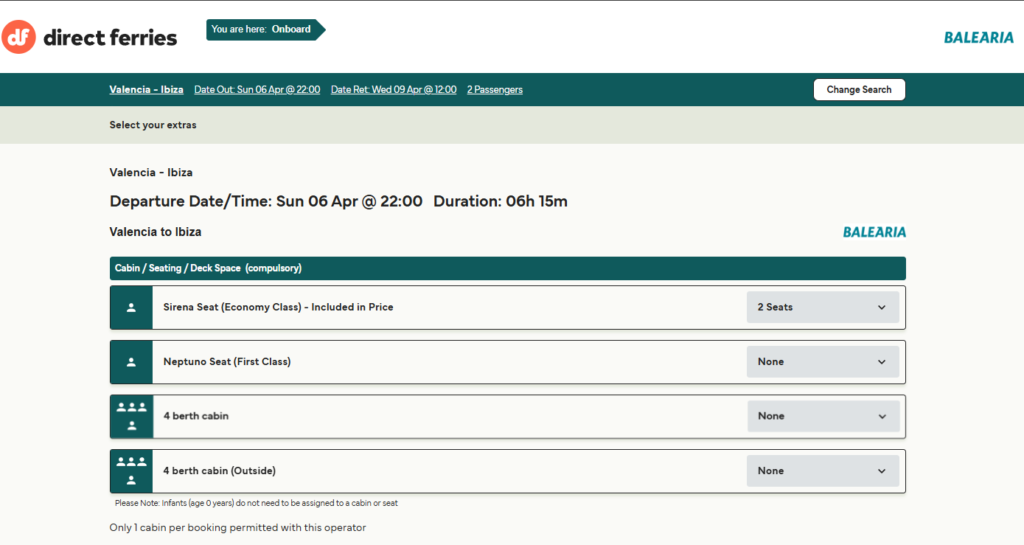
Task: Click the Balearia logo in the header
Action: tap(978, 38)
